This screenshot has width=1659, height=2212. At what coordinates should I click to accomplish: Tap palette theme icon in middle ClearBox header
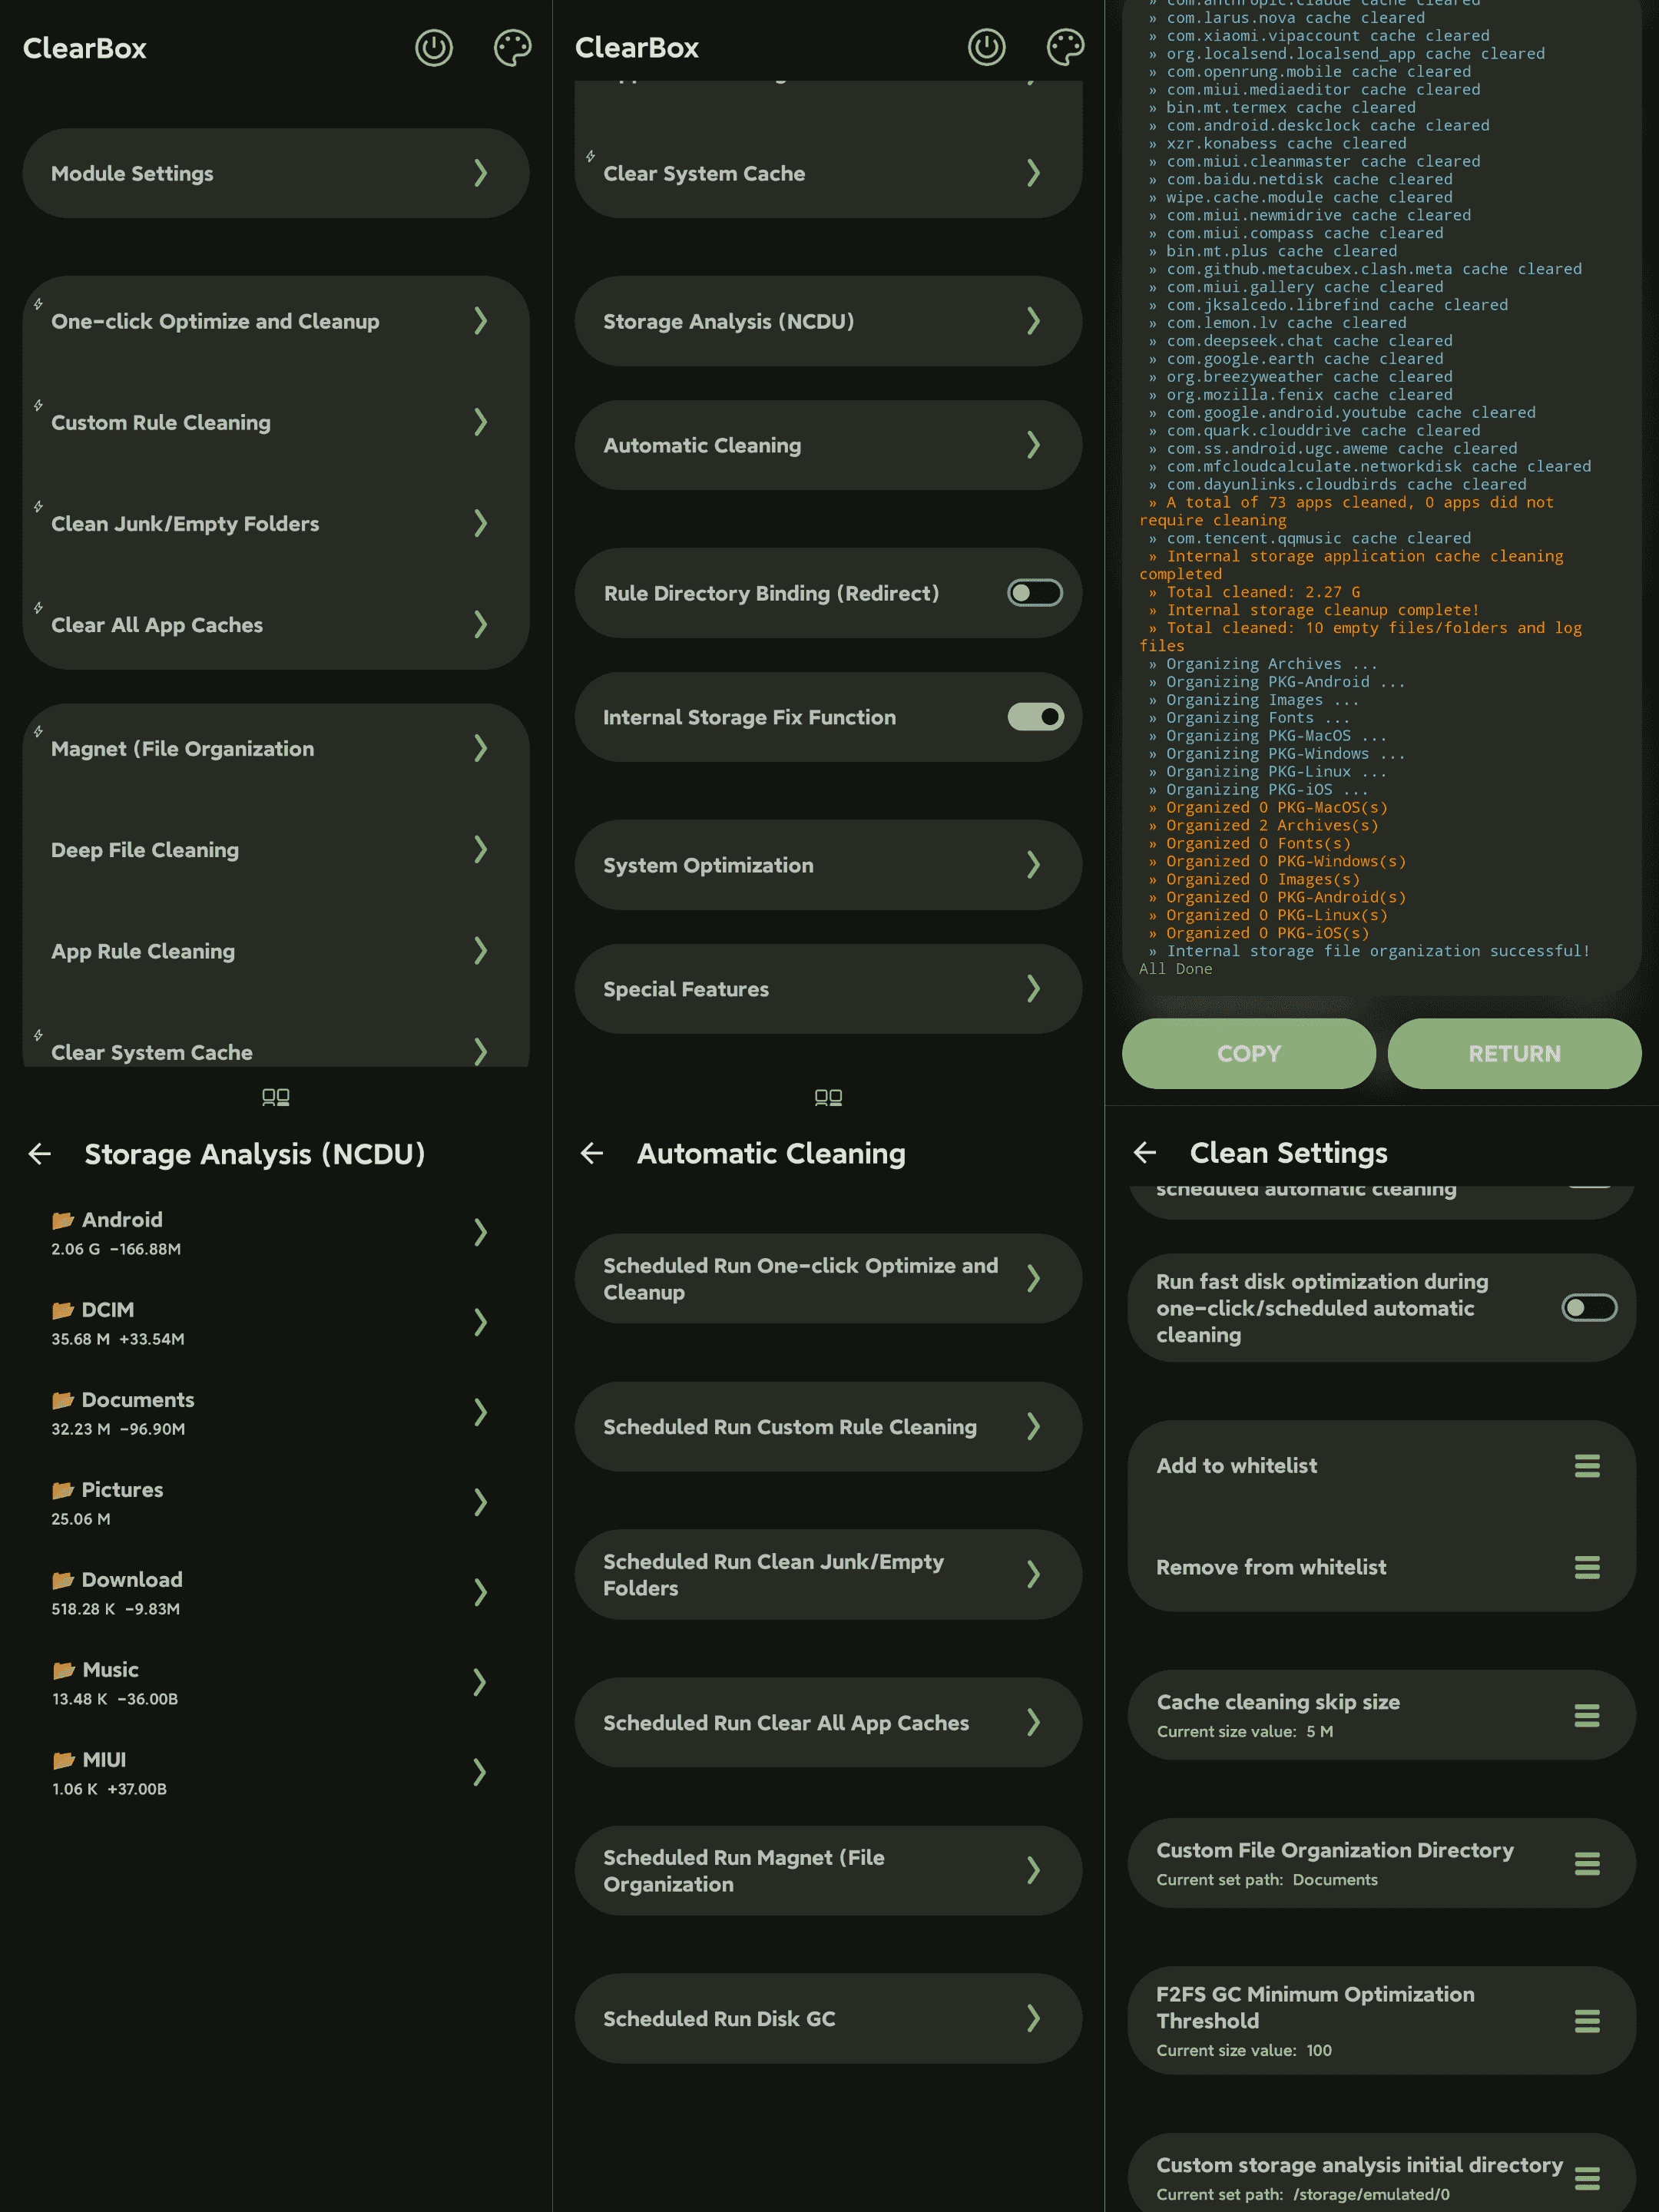1065,48
